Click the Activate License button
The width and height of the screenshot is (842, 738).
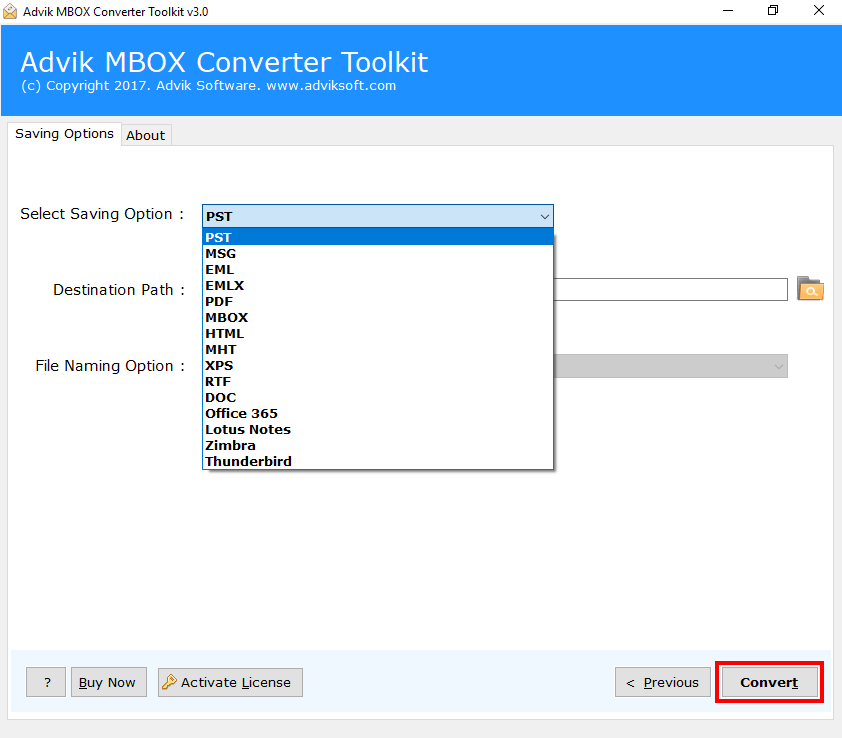pos(230,682)
